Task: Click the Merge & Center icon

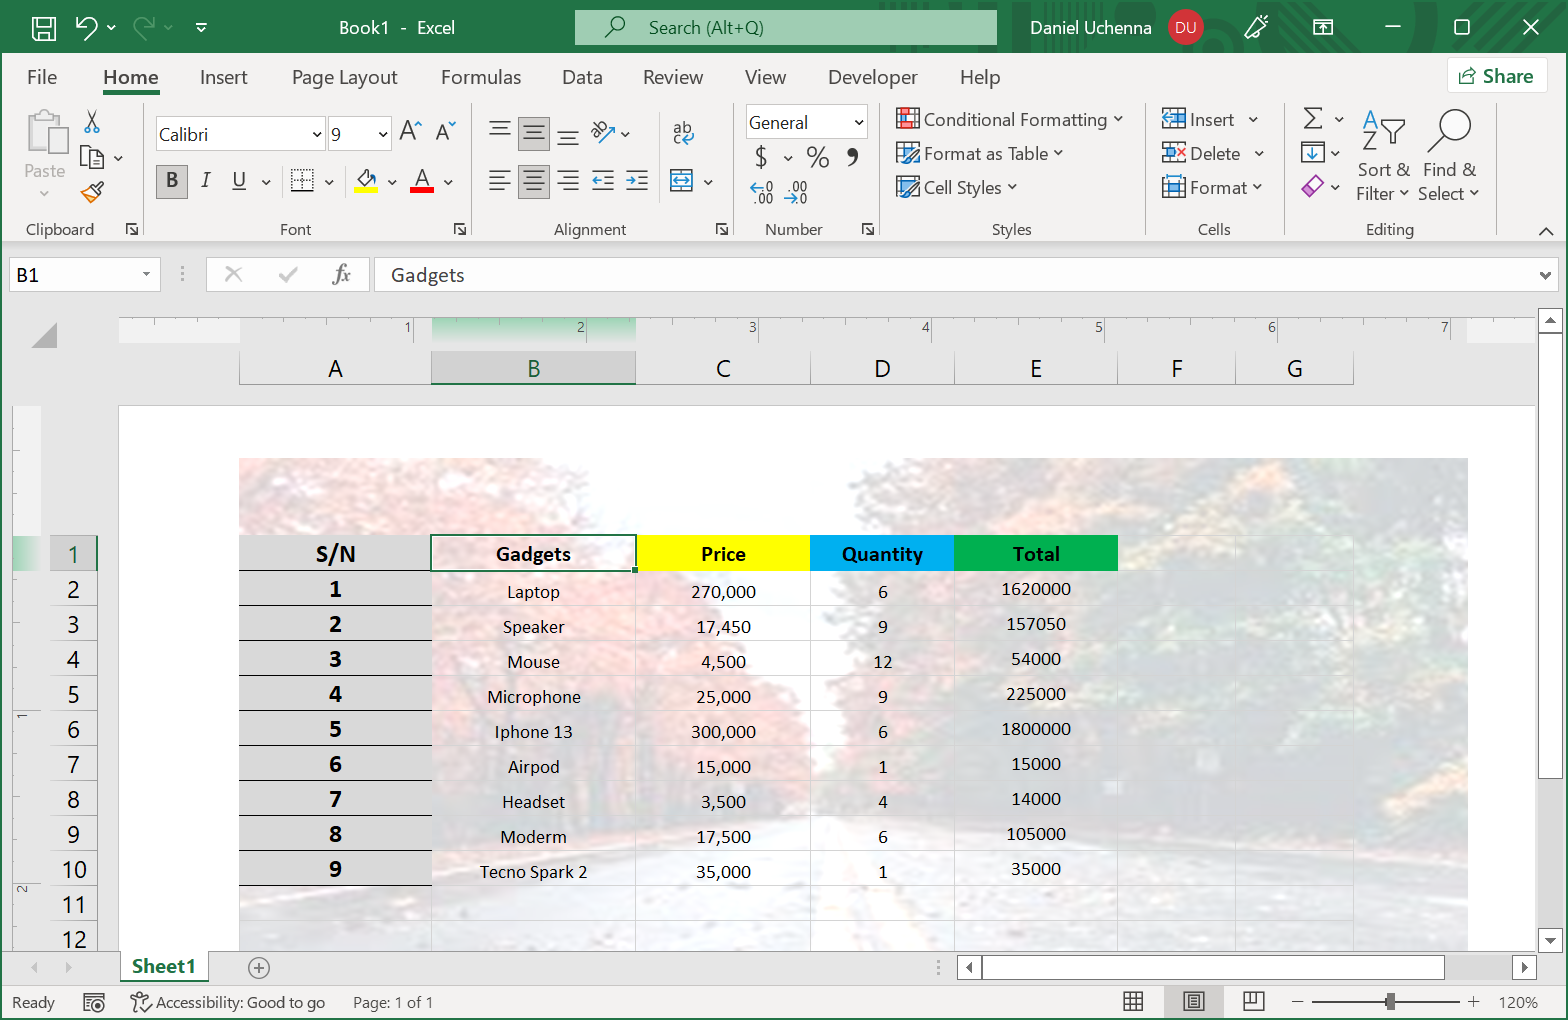Action: click(x=682, y=181)
